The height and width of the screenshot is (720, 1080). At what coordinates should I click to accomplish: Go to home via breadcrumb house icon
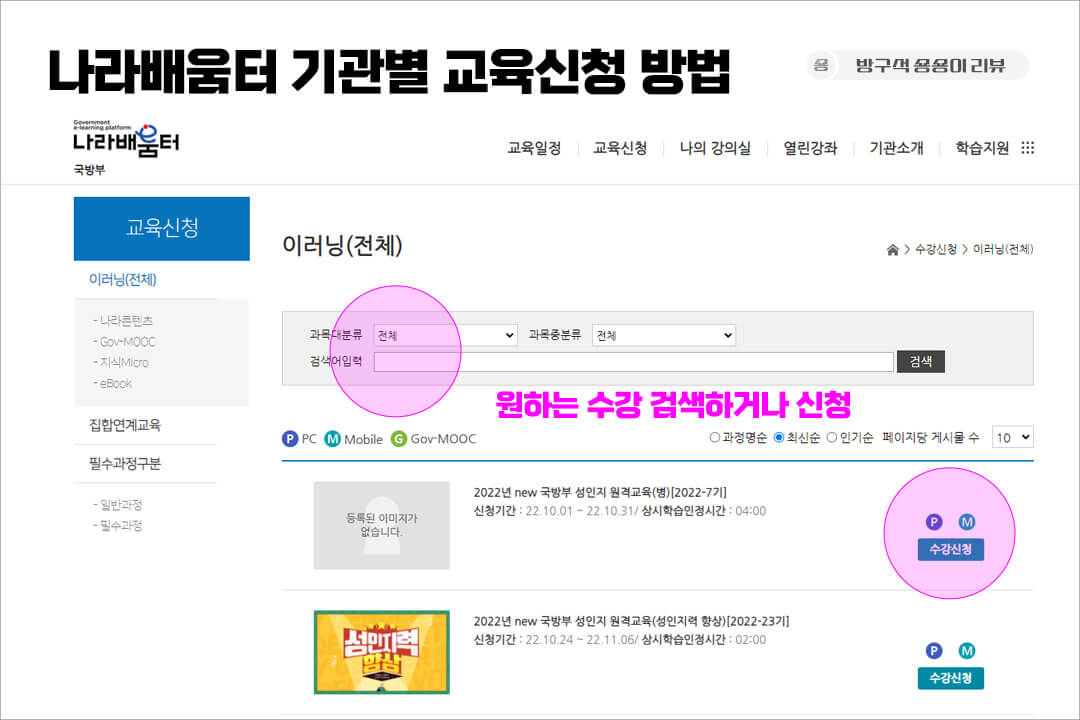coord(892,249)
